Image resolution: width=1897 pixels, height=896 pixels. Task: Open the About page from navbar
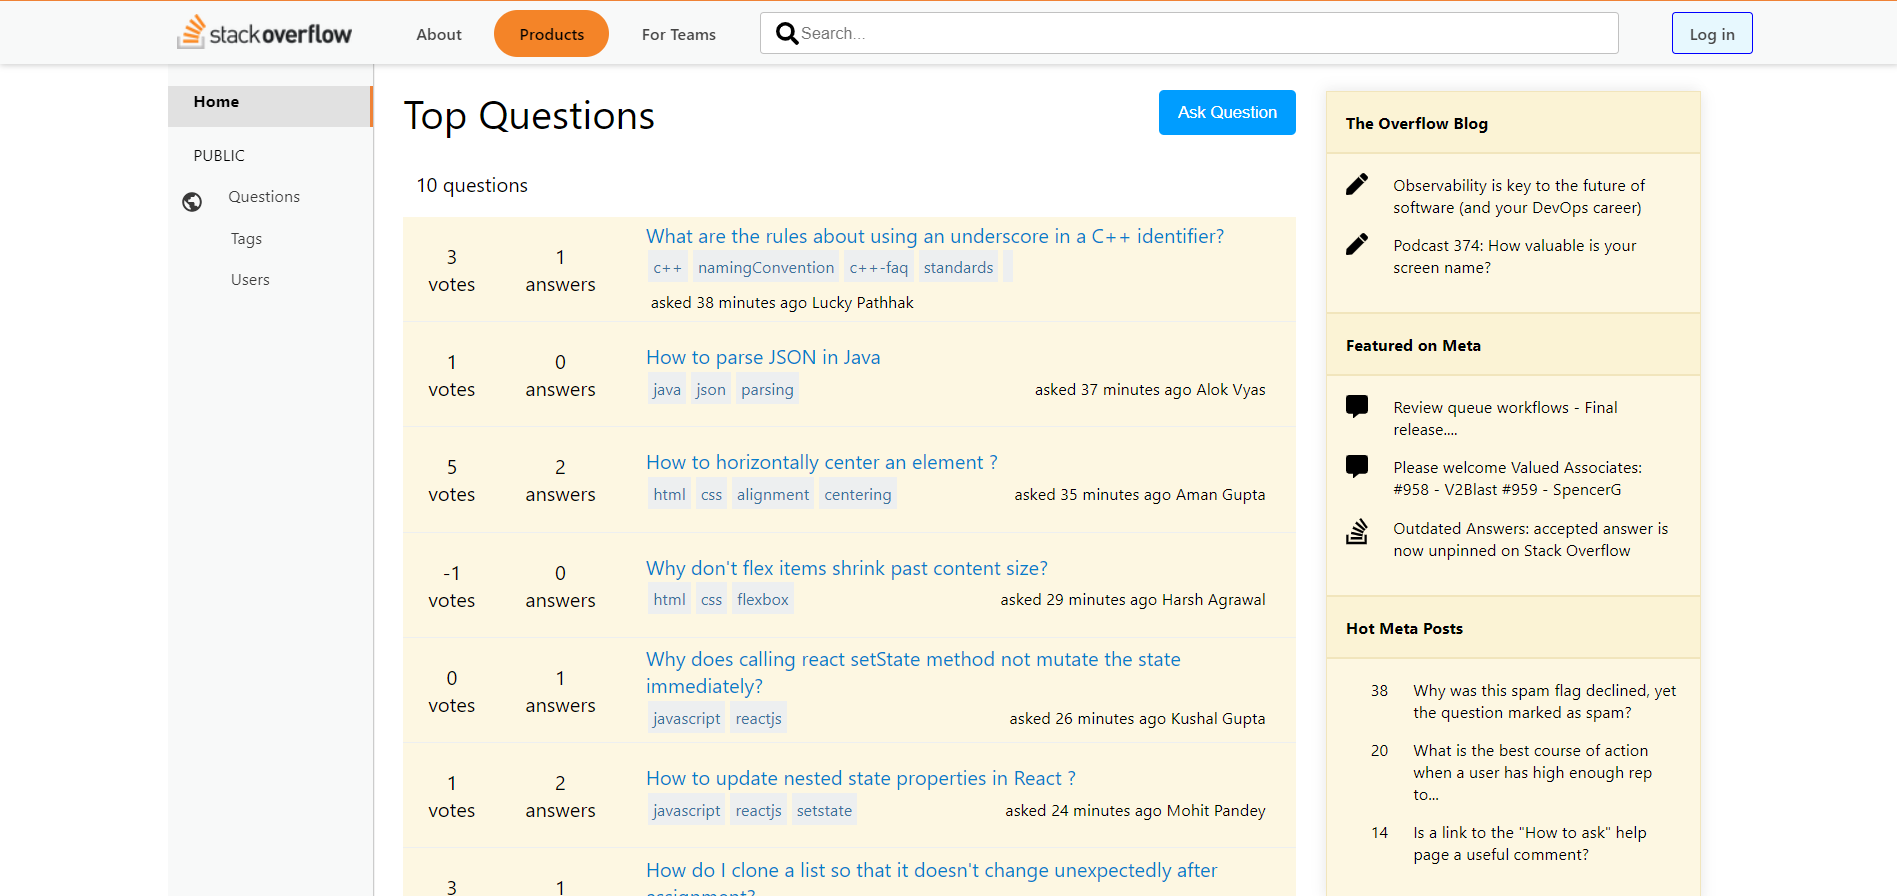439,34
